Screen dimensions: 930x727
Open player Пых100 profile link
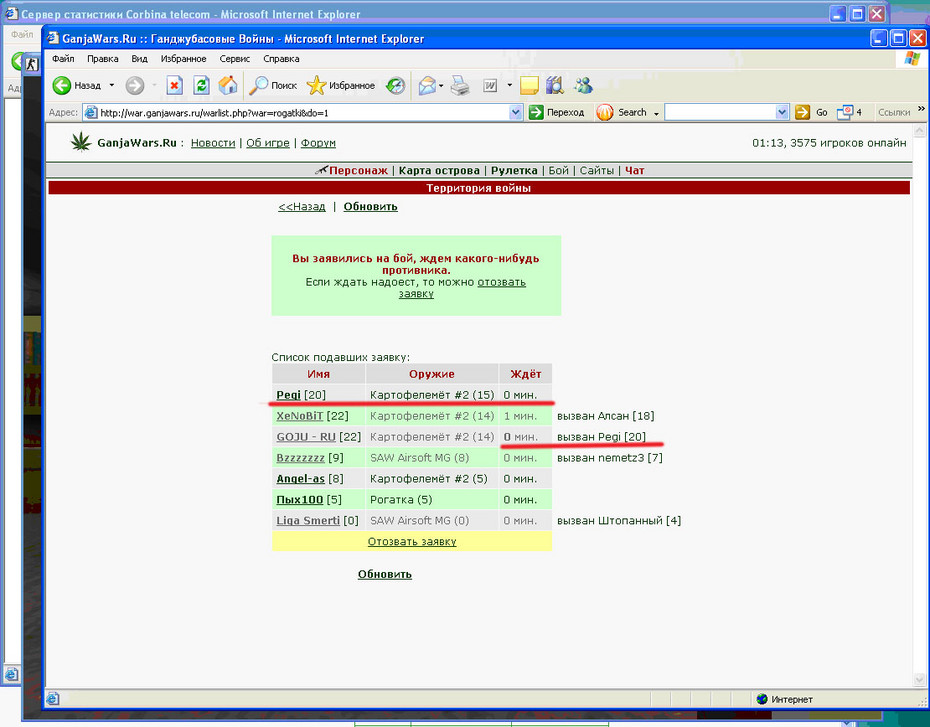tap(300, 500)
